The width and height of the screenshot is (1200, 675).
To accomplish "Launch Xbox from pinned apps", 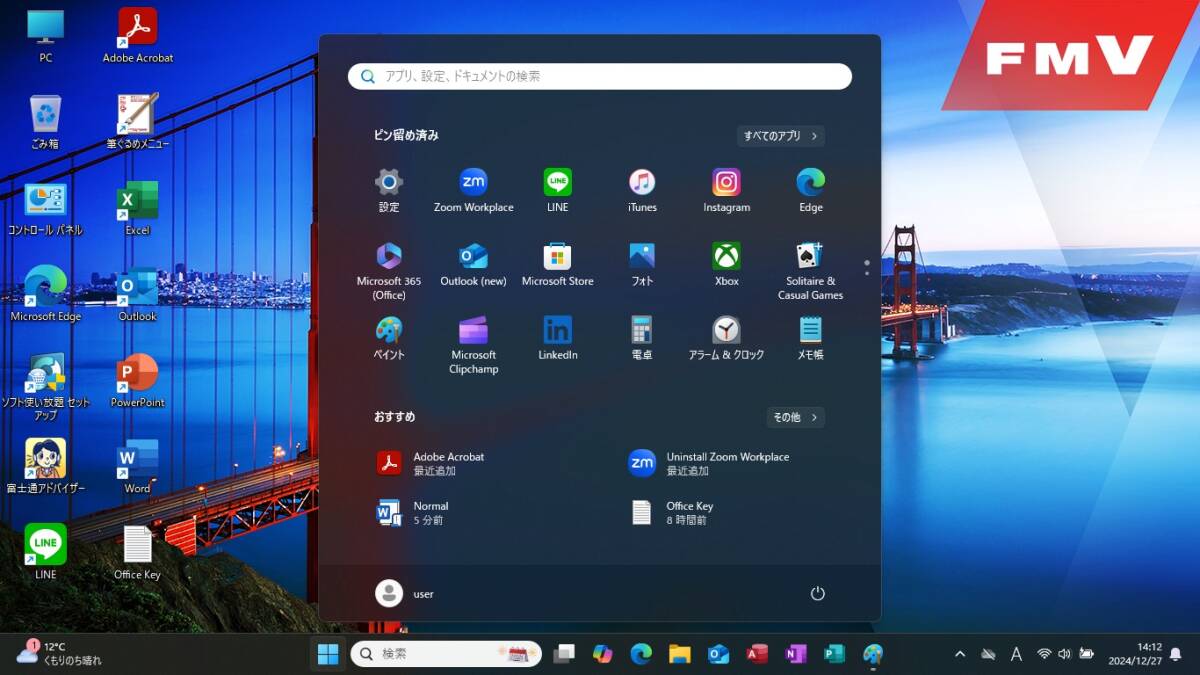I will pyautogui.click(x=727, y=264).
